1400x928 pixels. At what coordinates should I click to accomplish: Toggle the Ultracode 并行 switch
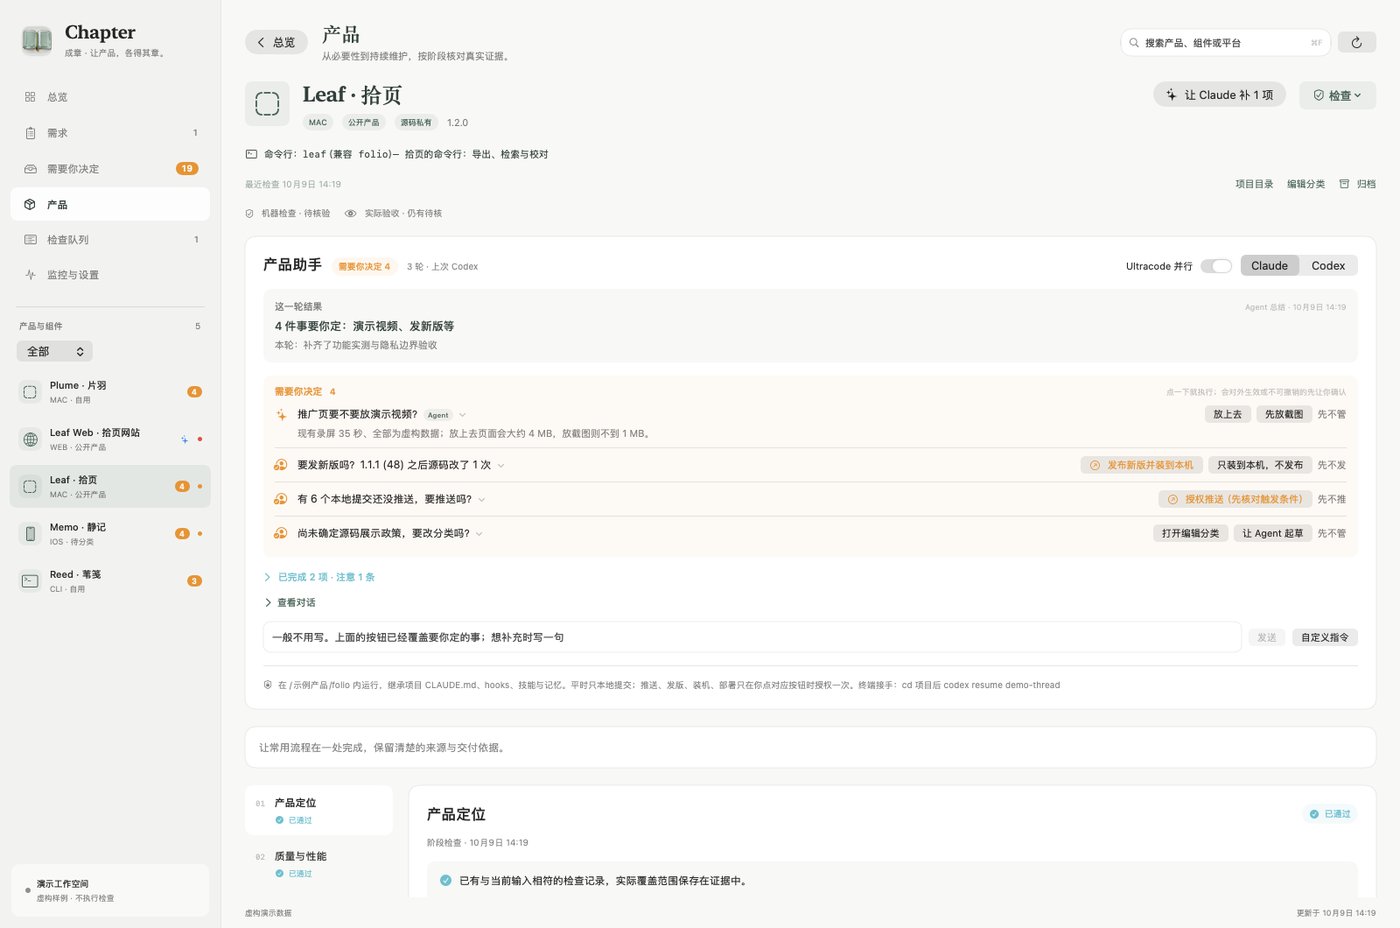pyautogui.click(x=1216, y=266)
